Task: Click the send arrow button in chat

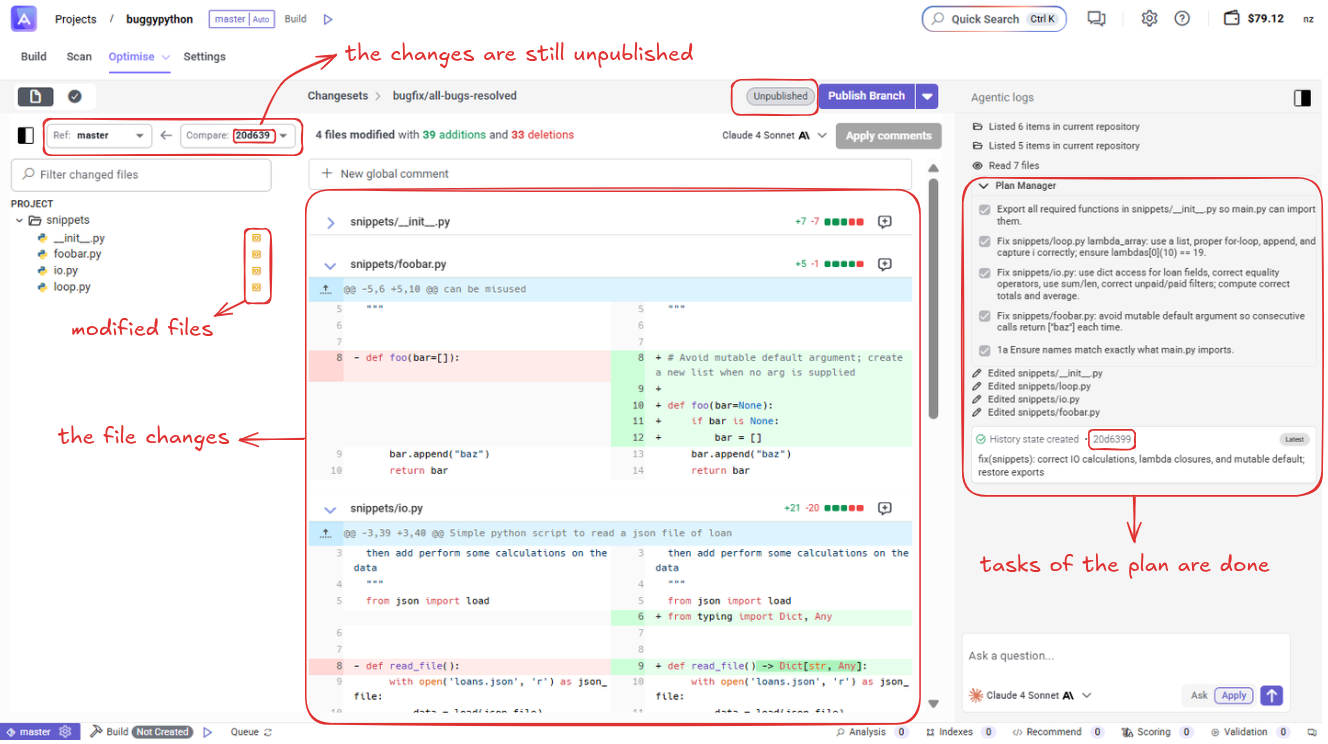Action: point(1271,695)
